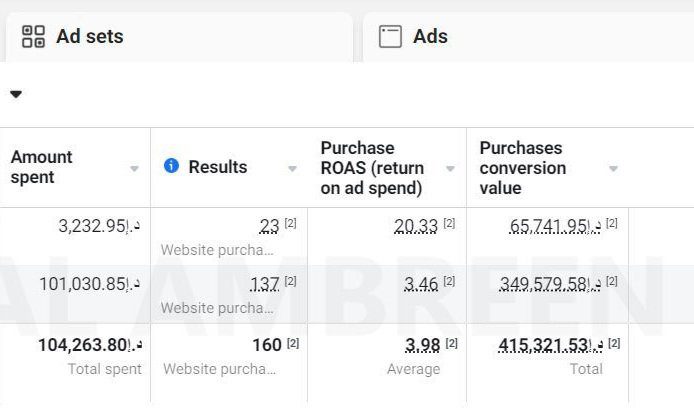The width and height of the screenshot is (694, 417).
Task: Expand the black caret dropdown above the table
Action: click(x=16, y=95)
